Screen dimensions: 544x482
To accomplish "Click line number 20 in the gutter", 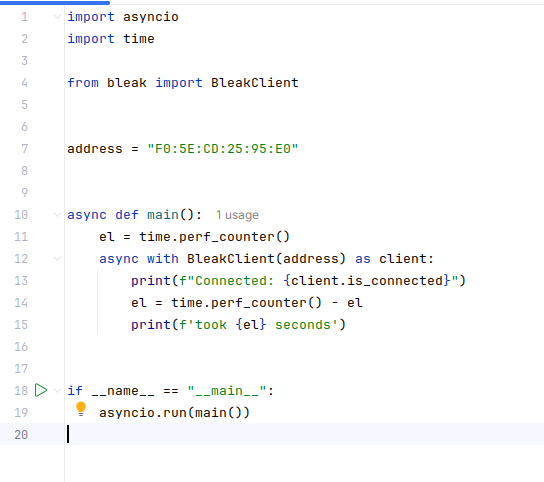I will pos(21,434).
